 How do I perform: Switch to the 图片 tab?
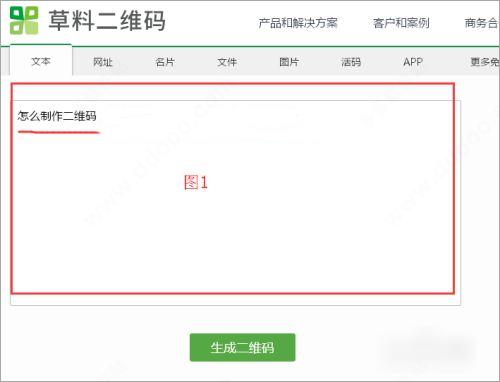coord(289,62)
